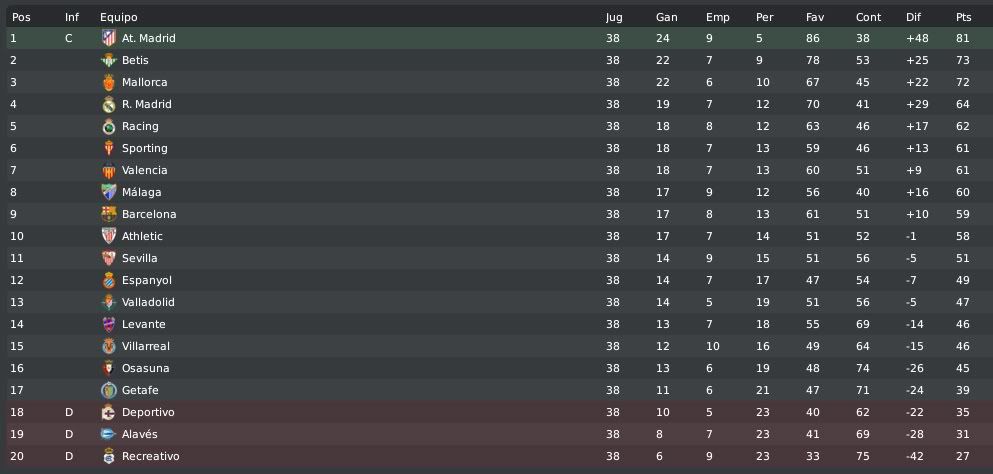Sort by the Dif column header
The width and height of the screenshot is (993, 474).
[913, 17]
